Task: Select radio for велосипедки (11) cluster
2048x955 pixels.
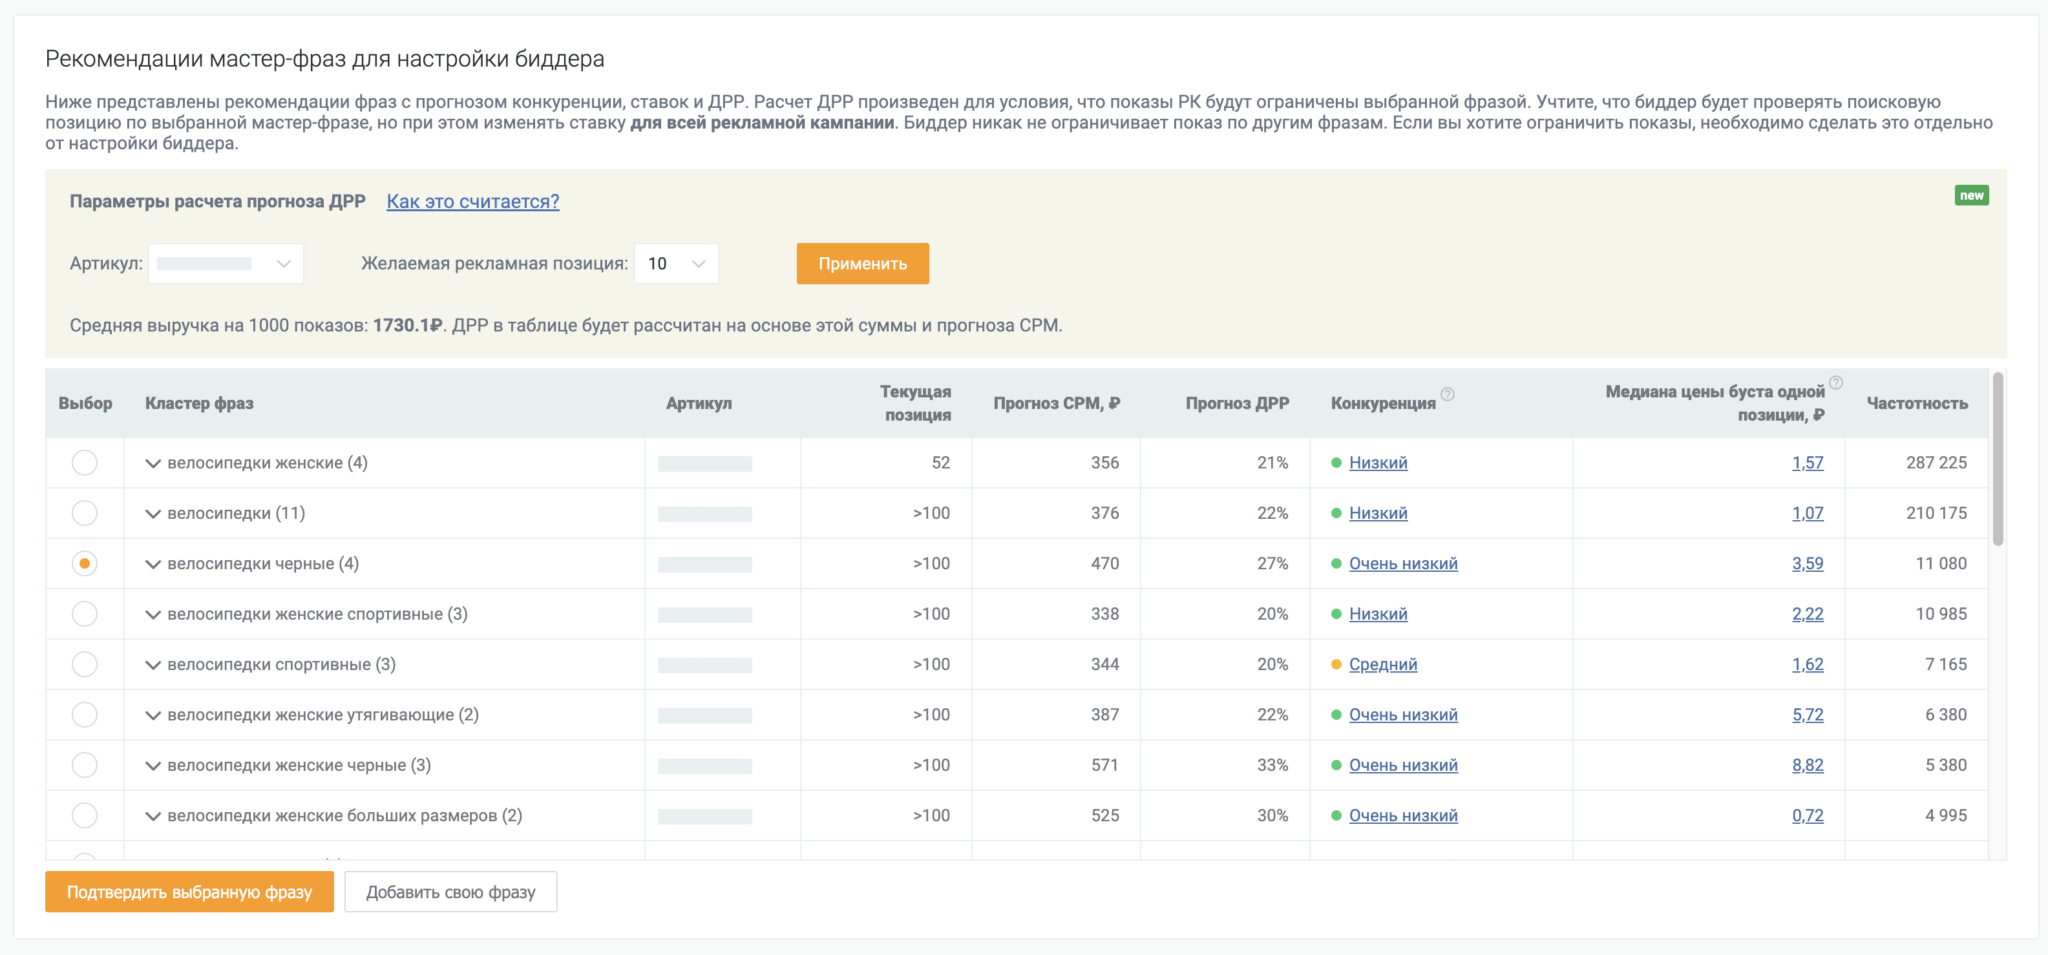Action: pyautogui.click(x=85, y=513)
